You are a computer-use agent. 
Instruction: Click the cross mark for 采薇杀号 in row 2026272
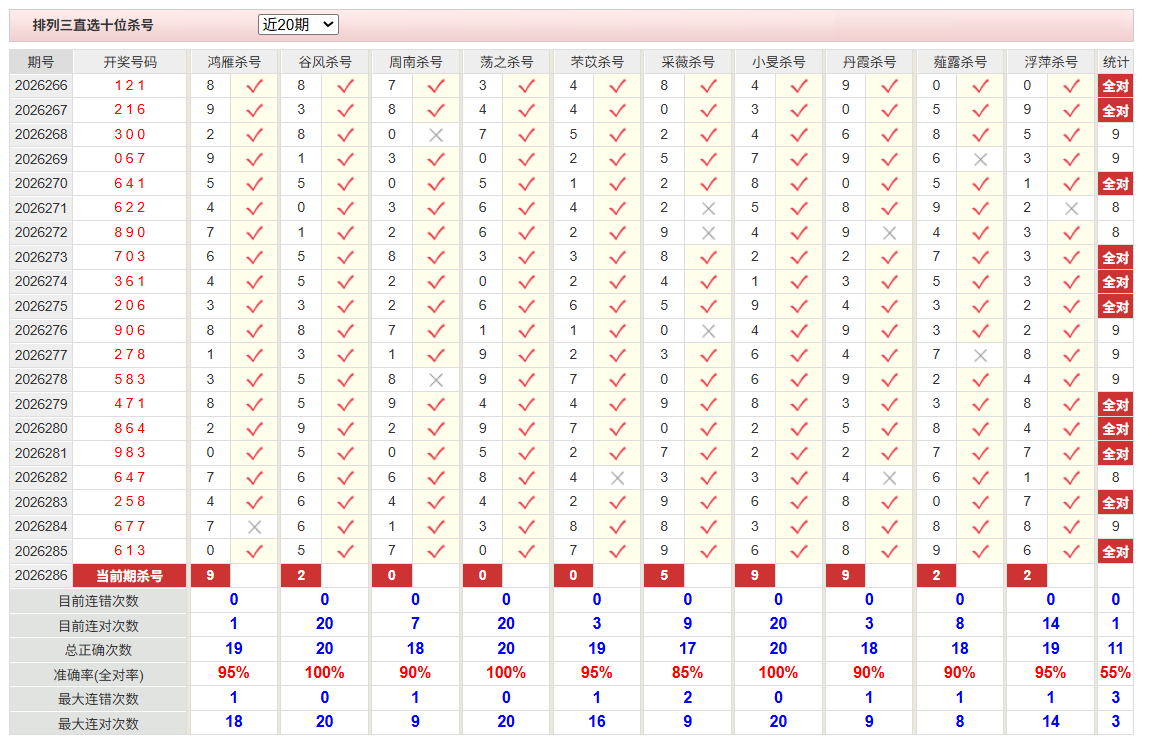708,233
